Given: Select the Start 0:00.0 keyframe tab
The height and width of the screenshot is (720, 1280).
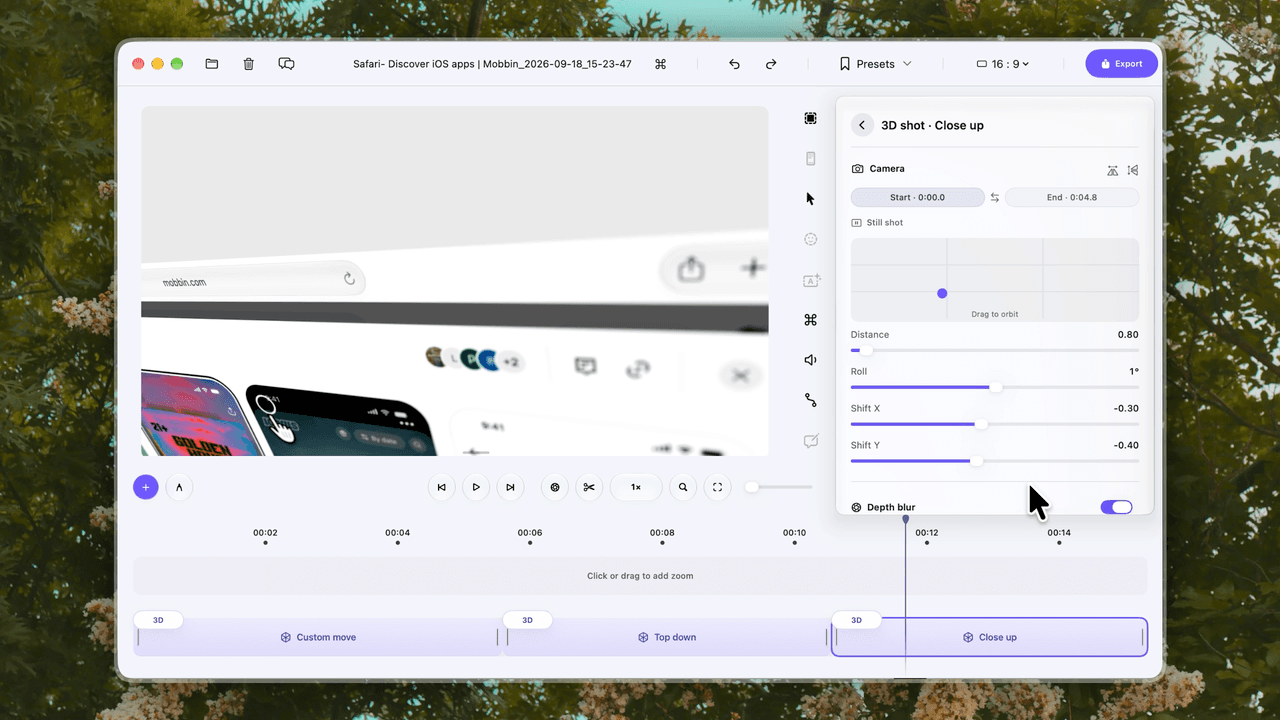Looking at the screenshot, I should coord(917,197).
